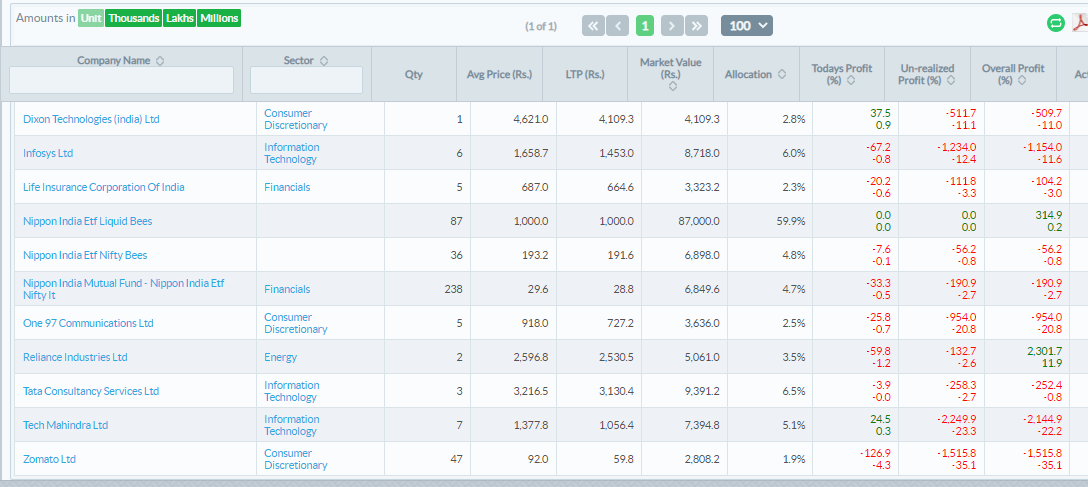Go to previous page arrow
Image resolution: width=1088 pixels, height=487 pixels.
pos(618,26)
